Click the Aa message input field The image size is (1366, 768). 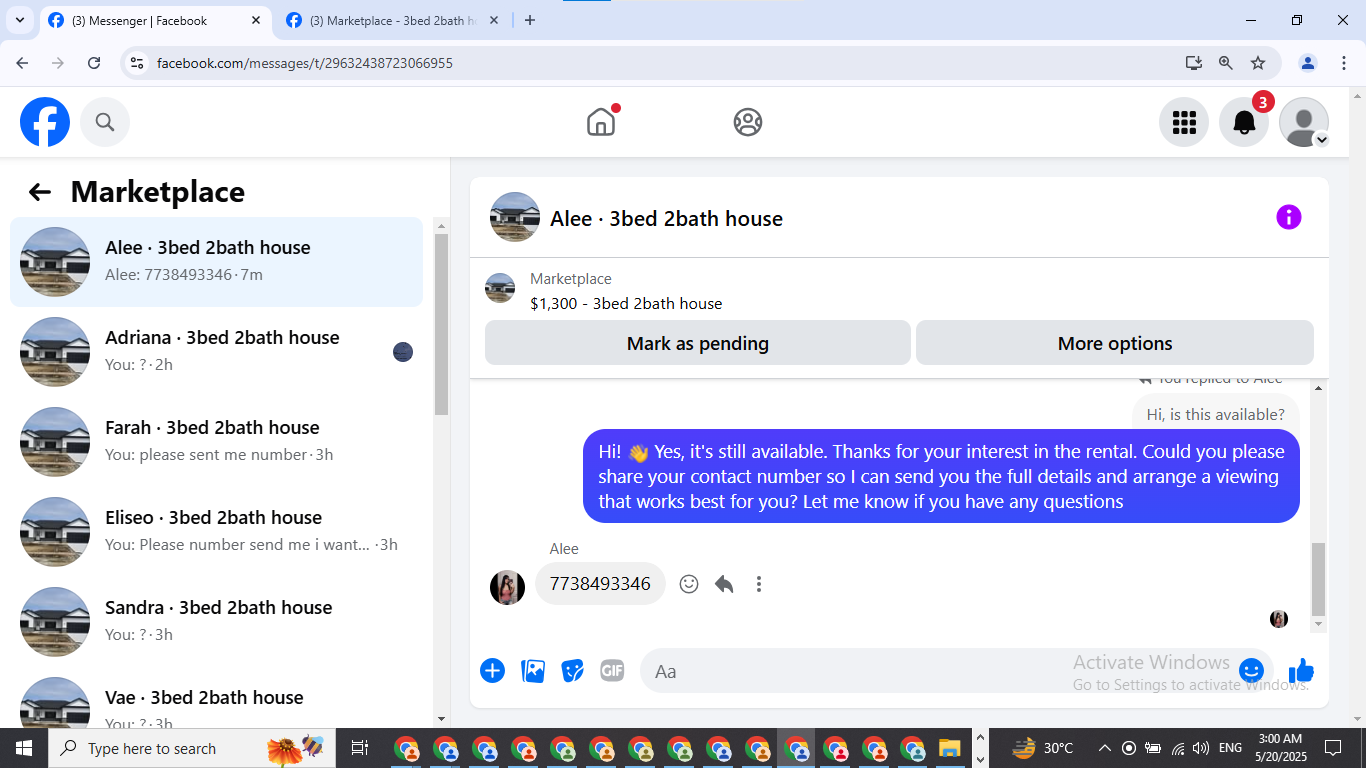coord(940,671)
